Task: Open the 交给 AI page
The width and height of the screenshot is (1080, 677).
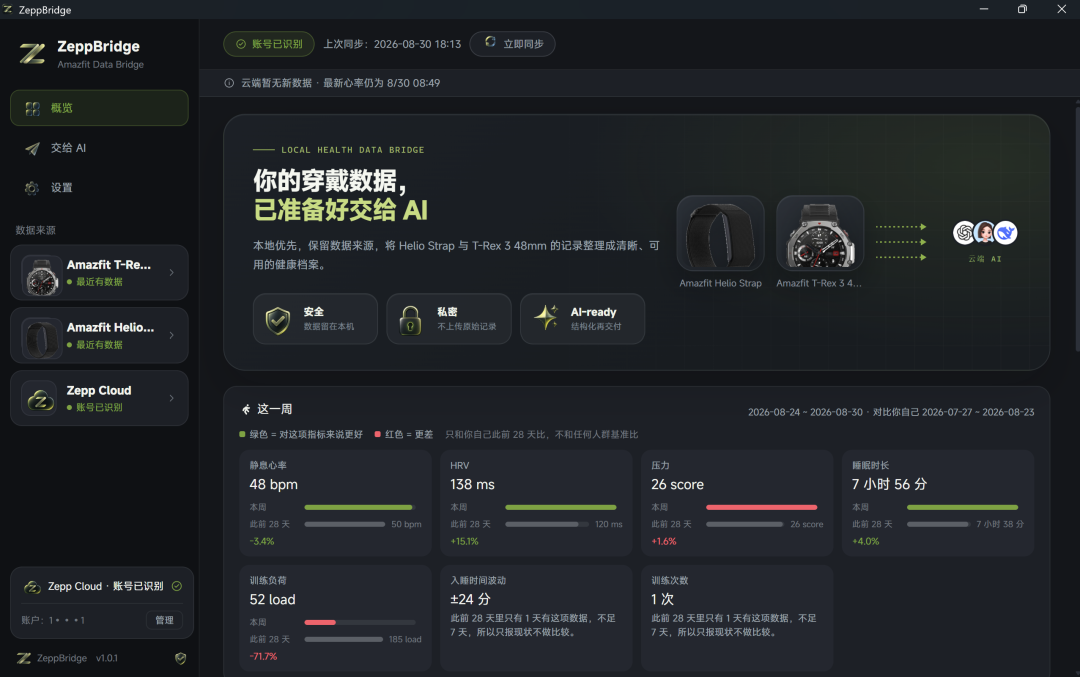Action: [99, 148]
